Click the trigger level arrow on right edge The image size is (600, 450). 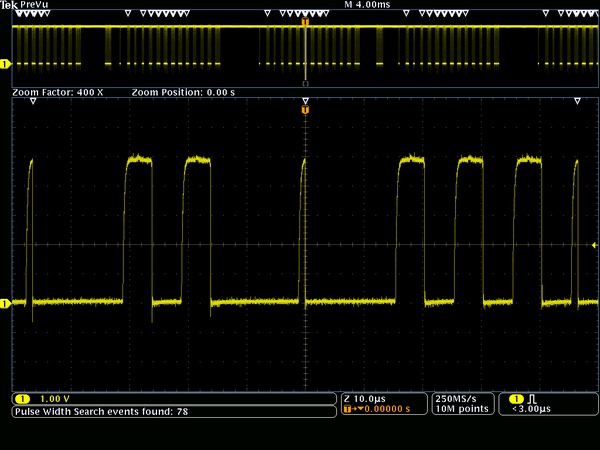pyautogui.click(x=594, y=245)
